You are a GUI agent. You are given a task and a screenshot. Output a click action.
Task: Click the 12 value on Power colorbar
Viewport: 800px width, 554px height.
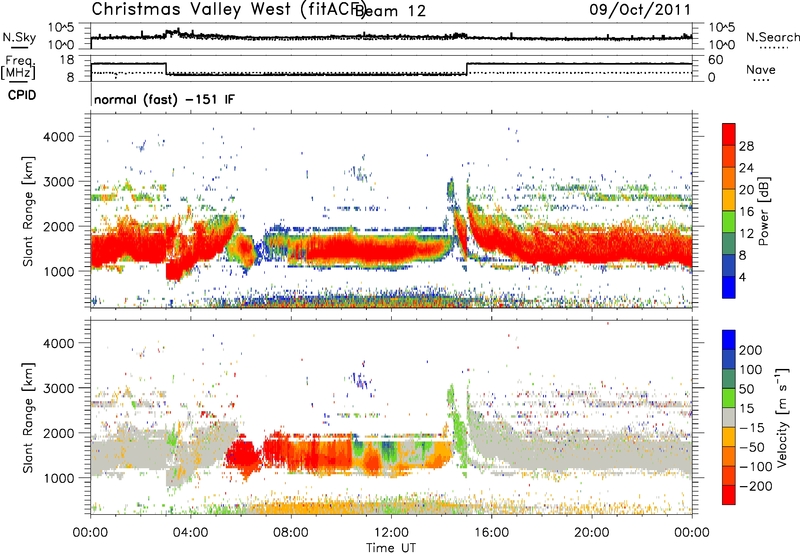746,234
